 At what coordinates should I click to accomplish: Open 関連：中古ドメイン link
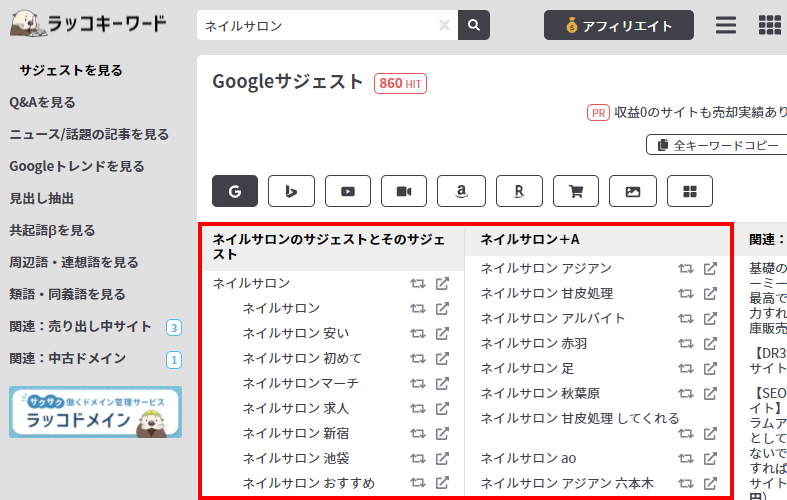point(67,358)
